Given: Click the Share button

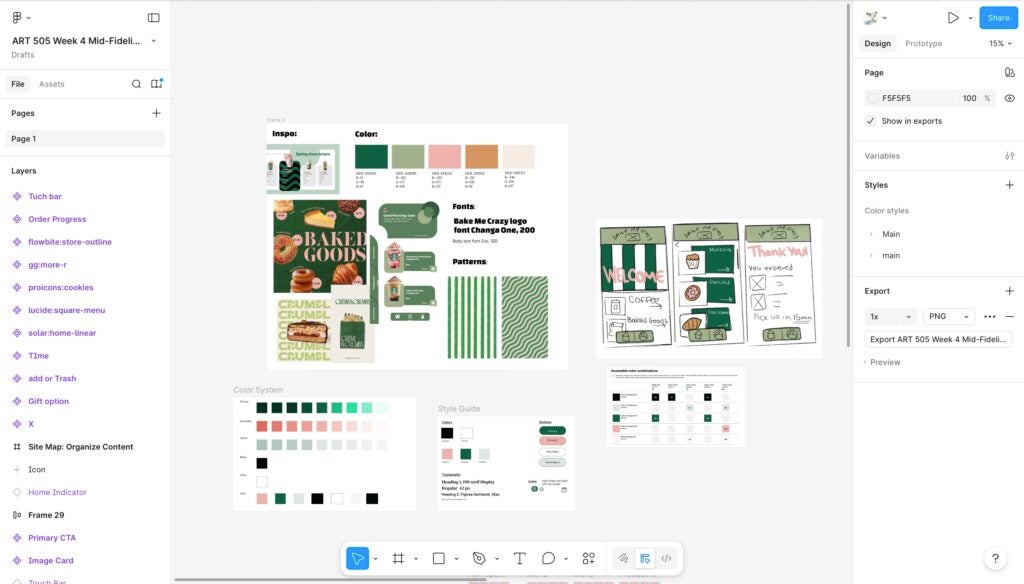Looking at the screenshot, I should 997,17.
